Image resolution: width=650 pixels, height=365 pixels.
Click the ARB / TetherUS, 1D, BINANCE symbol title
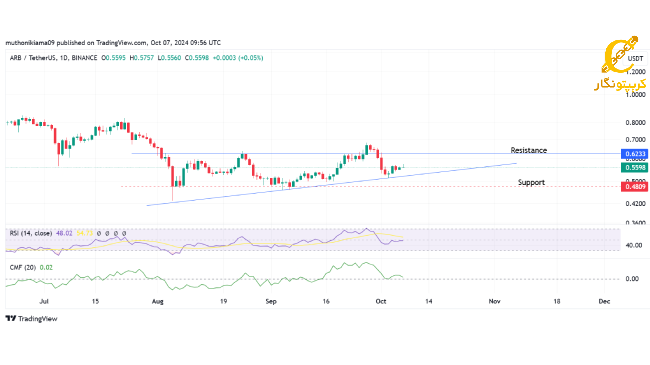pos(53,58)
